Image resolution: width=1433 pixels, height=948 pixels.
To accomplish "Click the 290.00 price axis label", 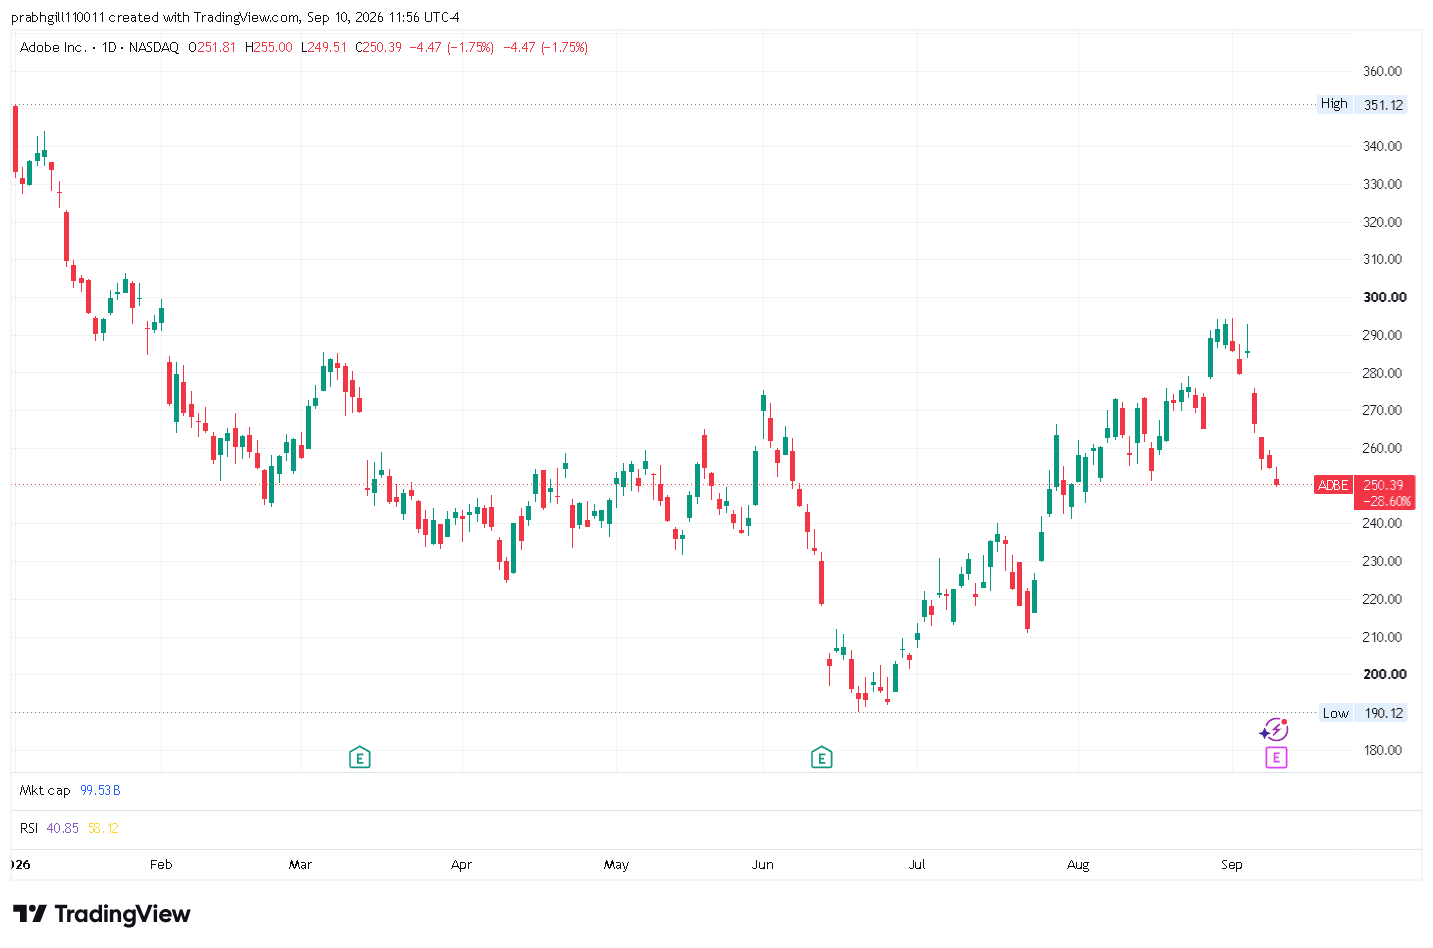I will (x=1383, y=335).
